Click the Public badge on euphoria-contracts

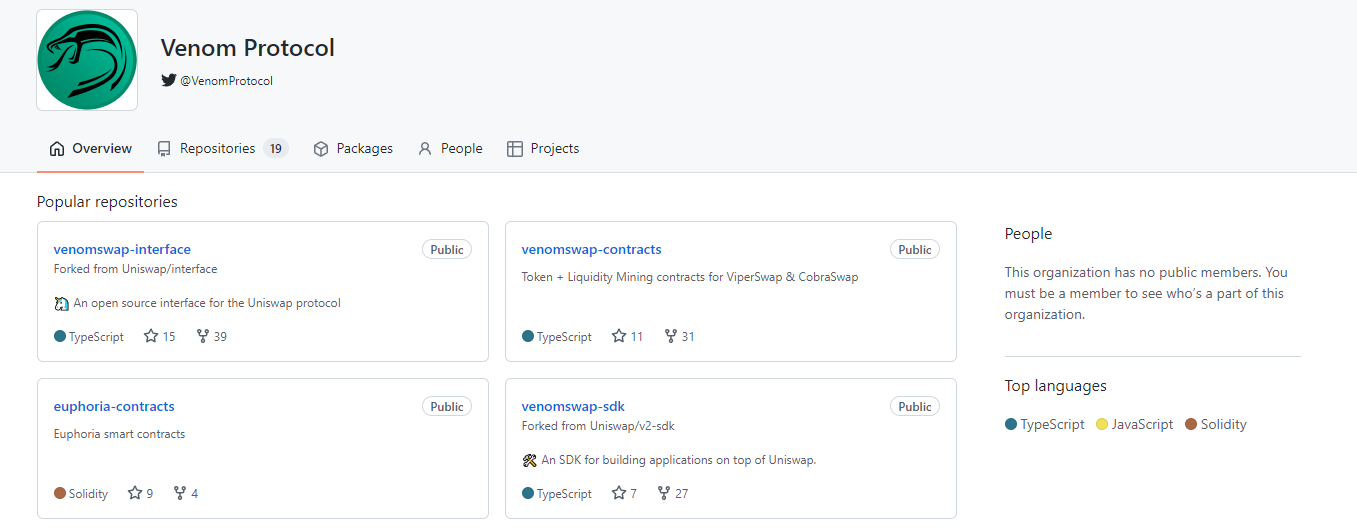[447, 407]
